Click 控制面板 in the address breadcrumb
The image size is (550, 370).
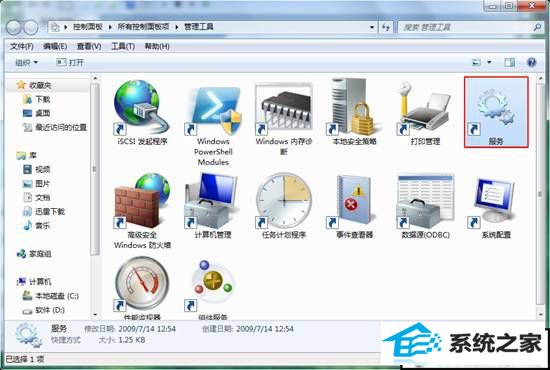[88, 27]
